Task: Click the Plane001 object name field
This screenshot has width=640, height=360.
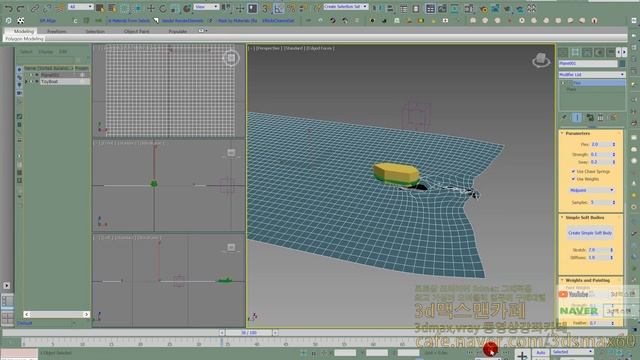Action: [588, 64]
